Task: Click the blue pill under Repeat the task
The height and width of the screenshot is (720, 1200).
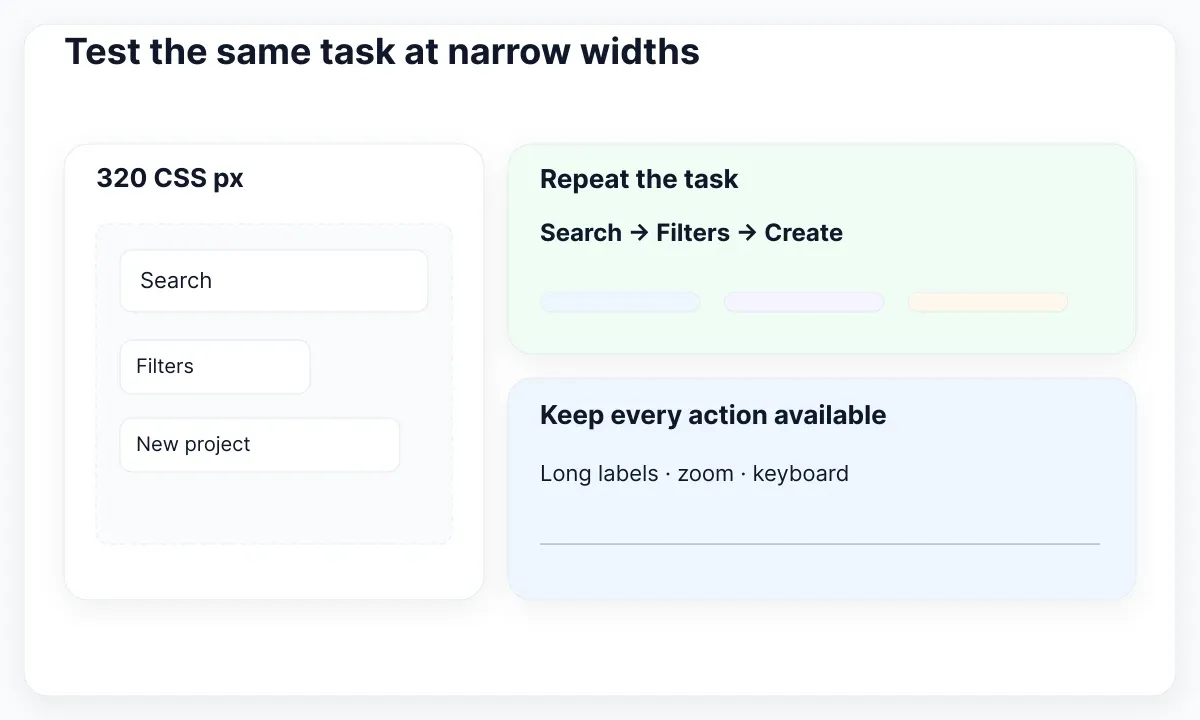Action: (620, 302)
